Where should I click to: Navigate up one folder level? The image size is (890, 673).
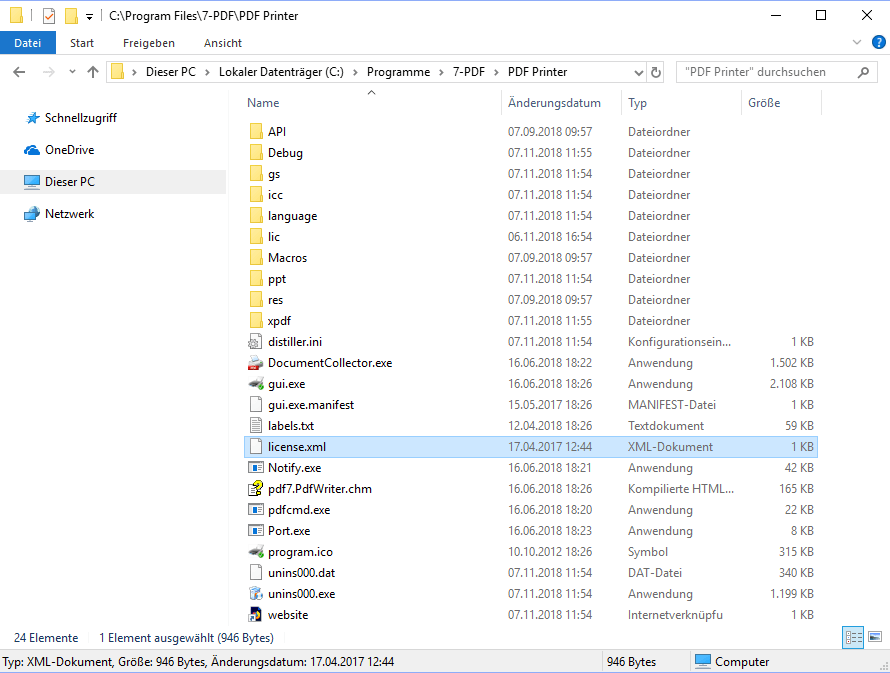coord(92,71)
